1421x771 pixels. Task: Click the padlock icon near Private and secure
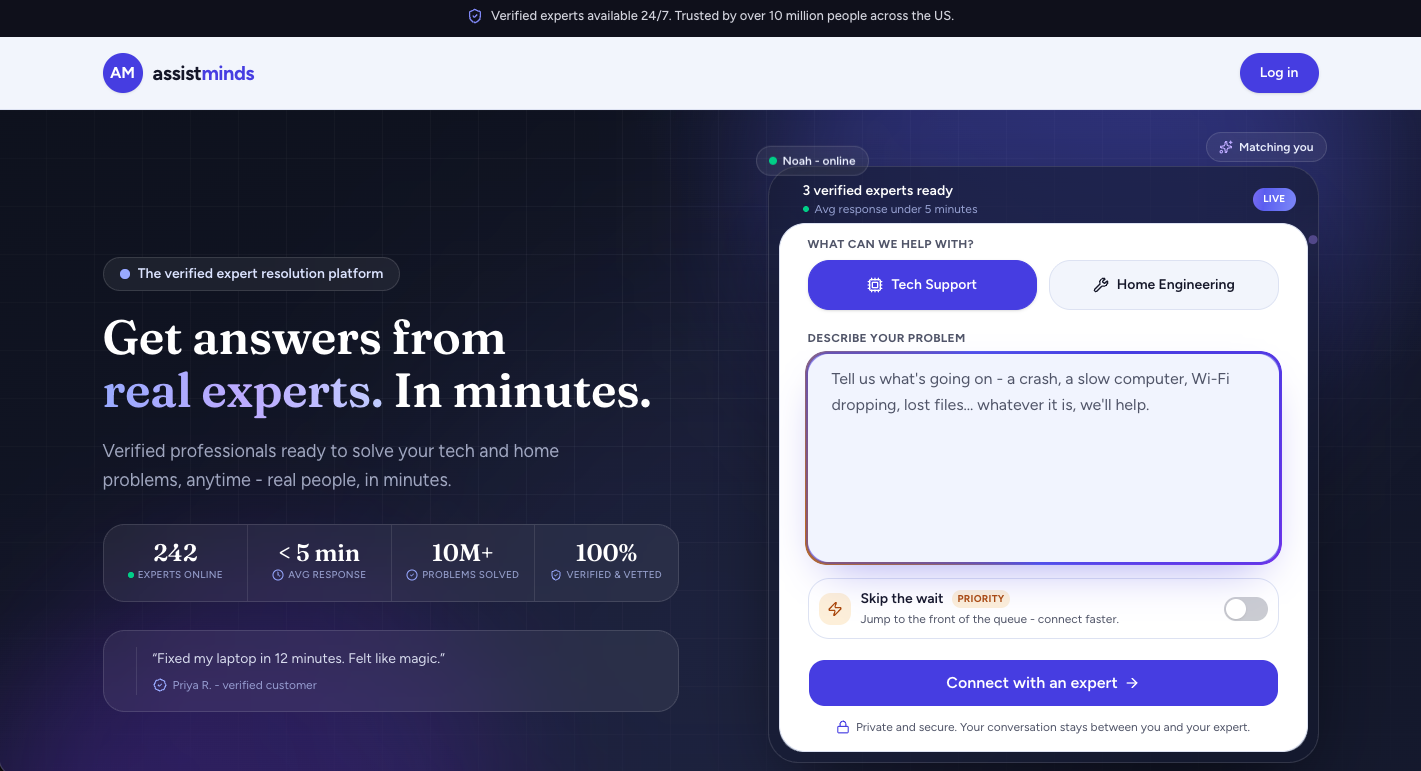(x=843, y=727)
